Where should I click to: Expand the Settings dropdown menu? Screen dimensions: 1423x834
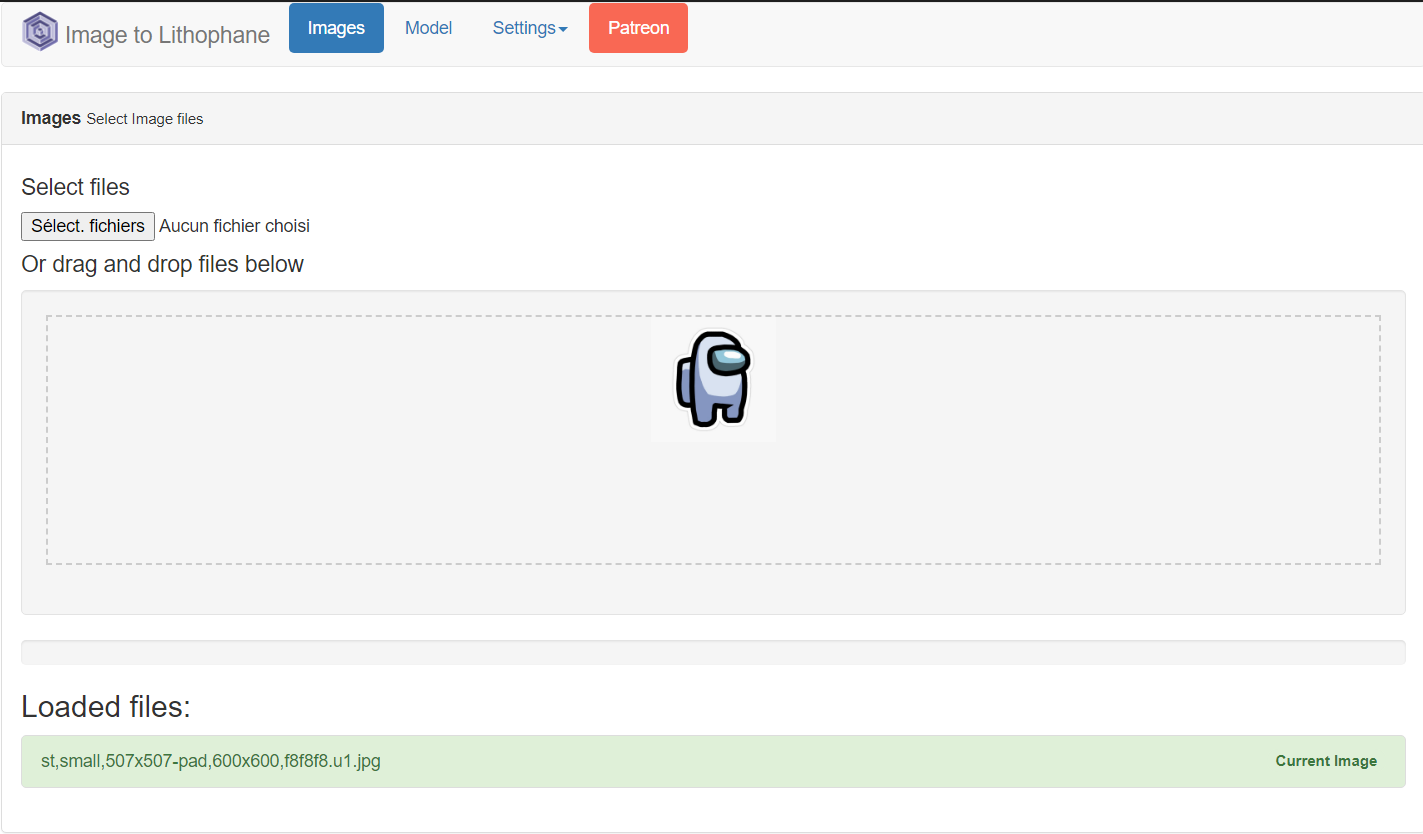click(524, 28)
